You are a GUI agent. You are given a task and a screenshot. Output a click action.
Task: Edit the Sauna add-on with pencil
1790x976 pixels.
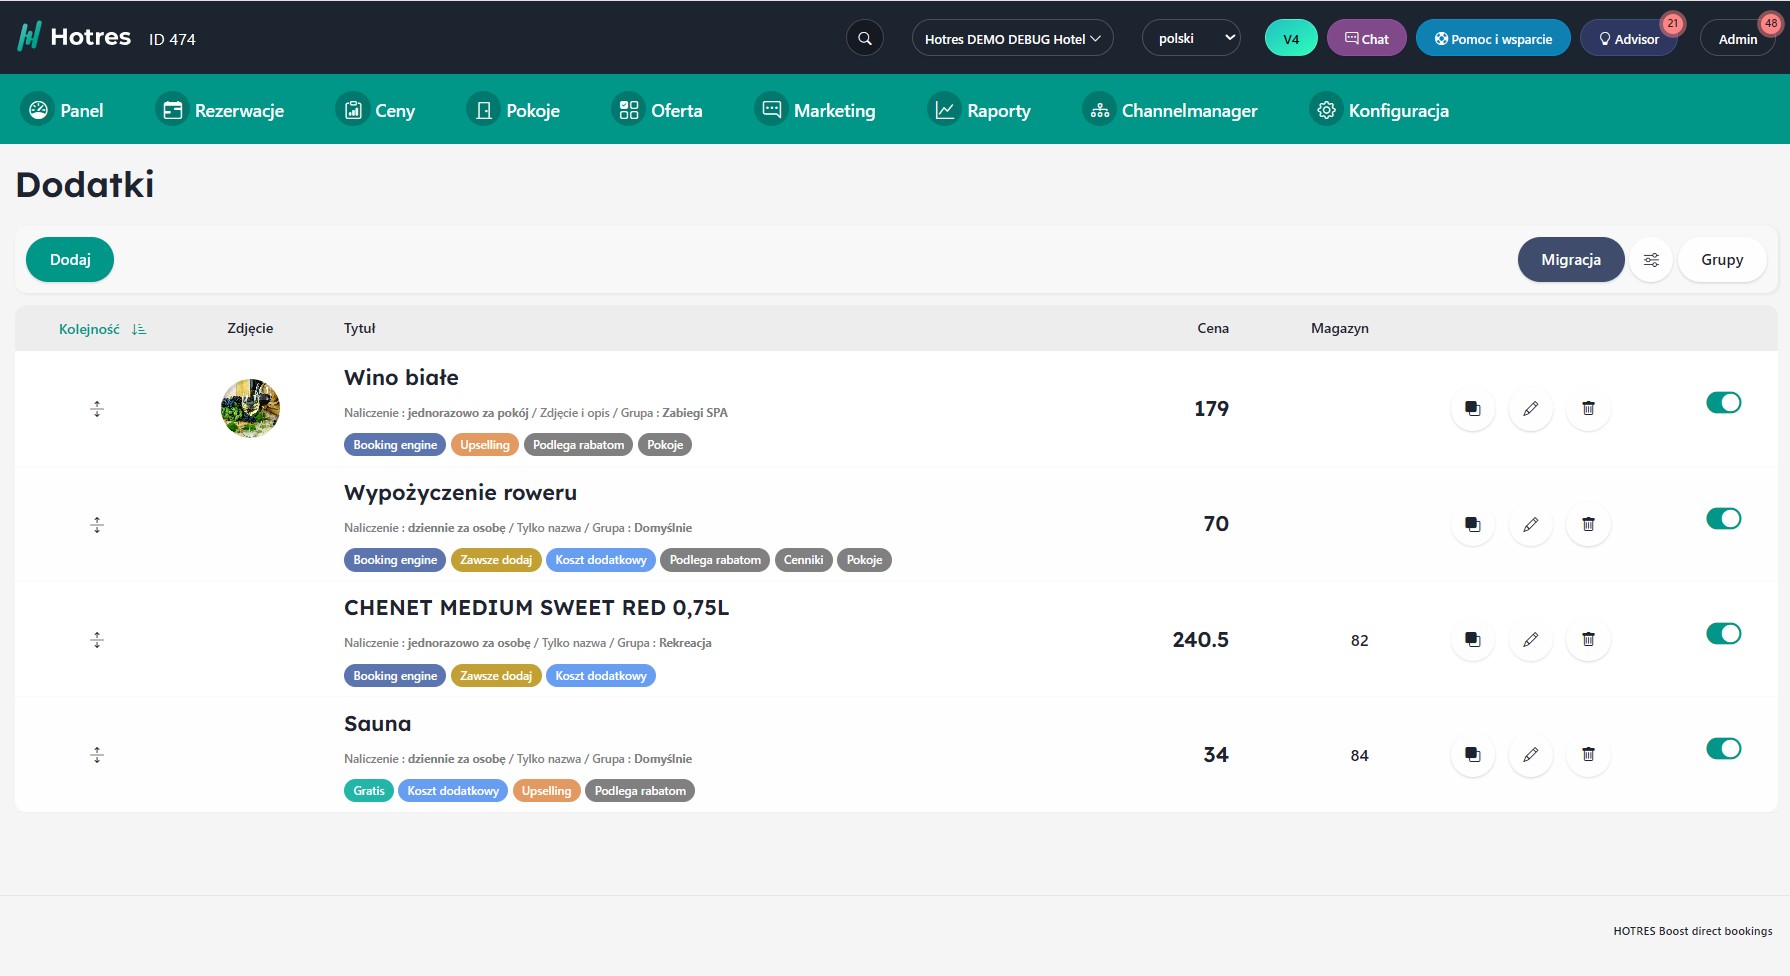[1530, 755]
